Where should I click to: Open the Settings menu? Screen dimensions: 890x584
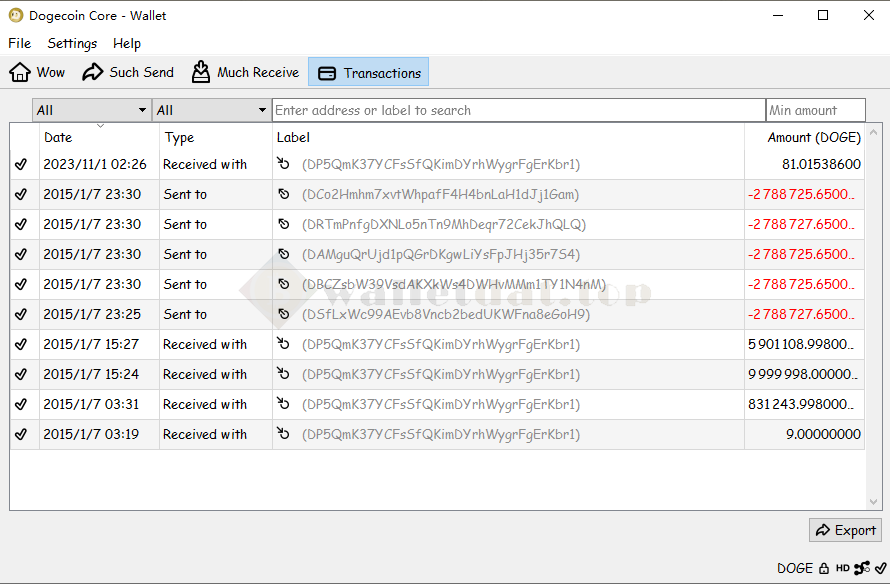click(72, 43)
